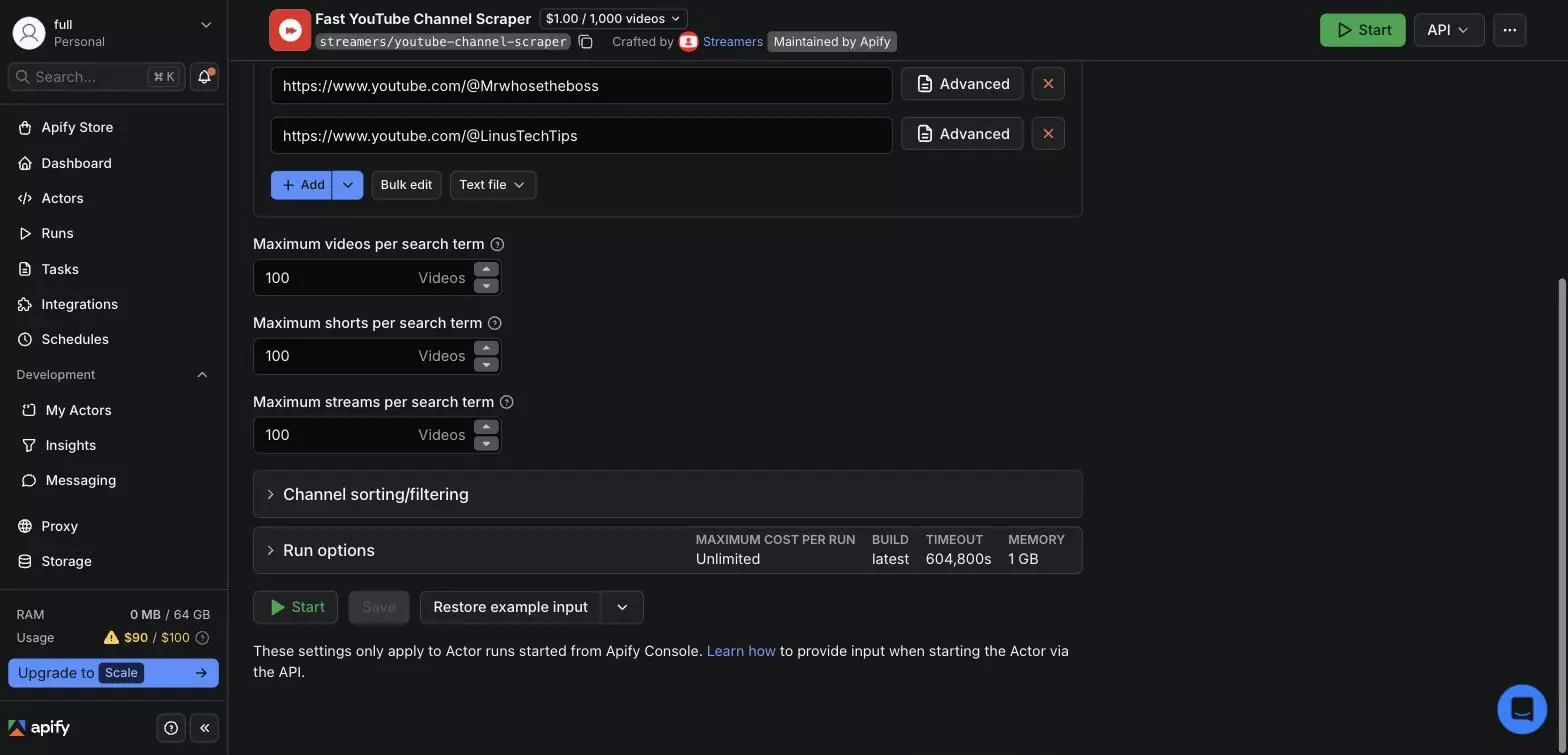Image resolution: width=1568 pixels, height=755 pixels.
Task: Open the Text file dropdown
Action: pyautogui.click(x=493, y=185)
